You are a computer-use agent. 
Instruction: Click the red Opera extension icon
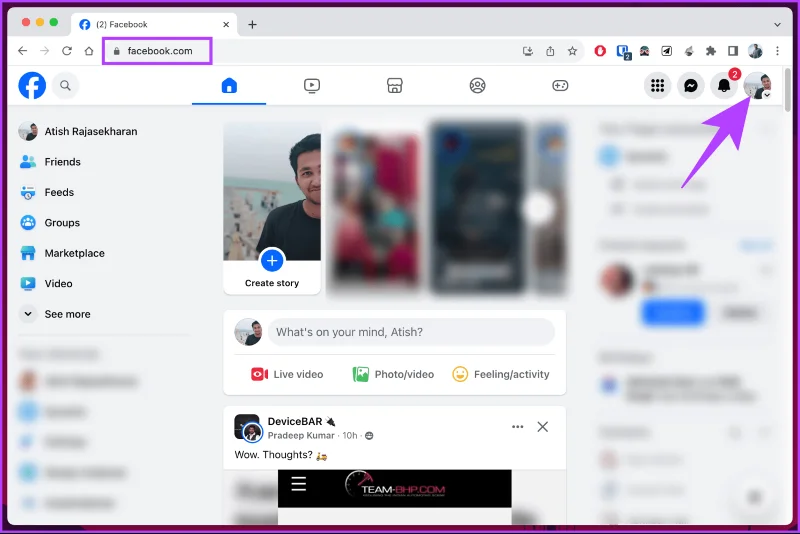pyautogui.click(x=600, y=50)
